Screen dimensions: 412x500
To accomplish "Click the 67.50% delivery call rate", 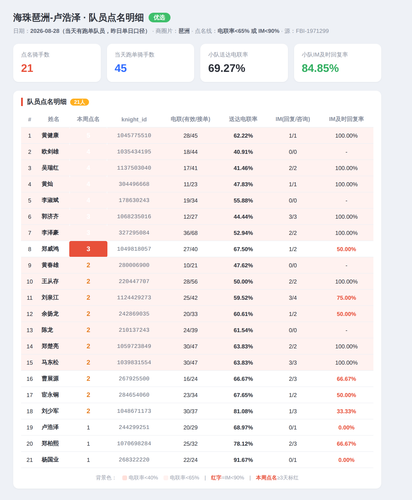I will coord(243,249).
